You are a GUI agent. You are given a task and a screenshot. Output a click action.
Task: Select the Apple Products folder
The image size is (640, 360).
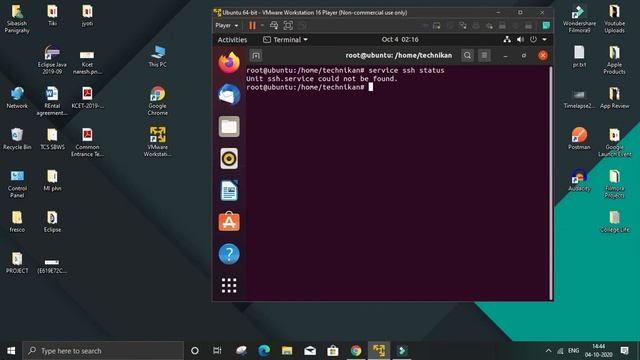pos(614,60)
